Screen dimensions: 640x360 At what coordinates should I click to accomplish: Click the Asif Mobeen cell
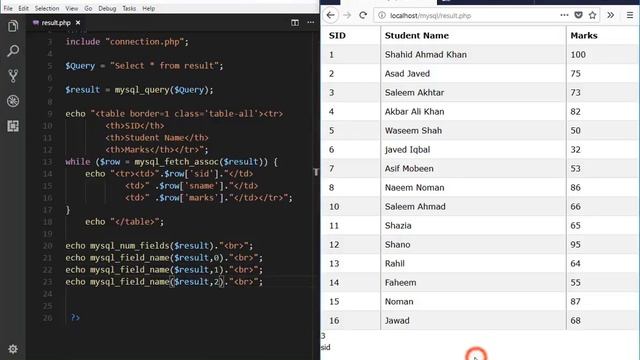click(473, 169)
